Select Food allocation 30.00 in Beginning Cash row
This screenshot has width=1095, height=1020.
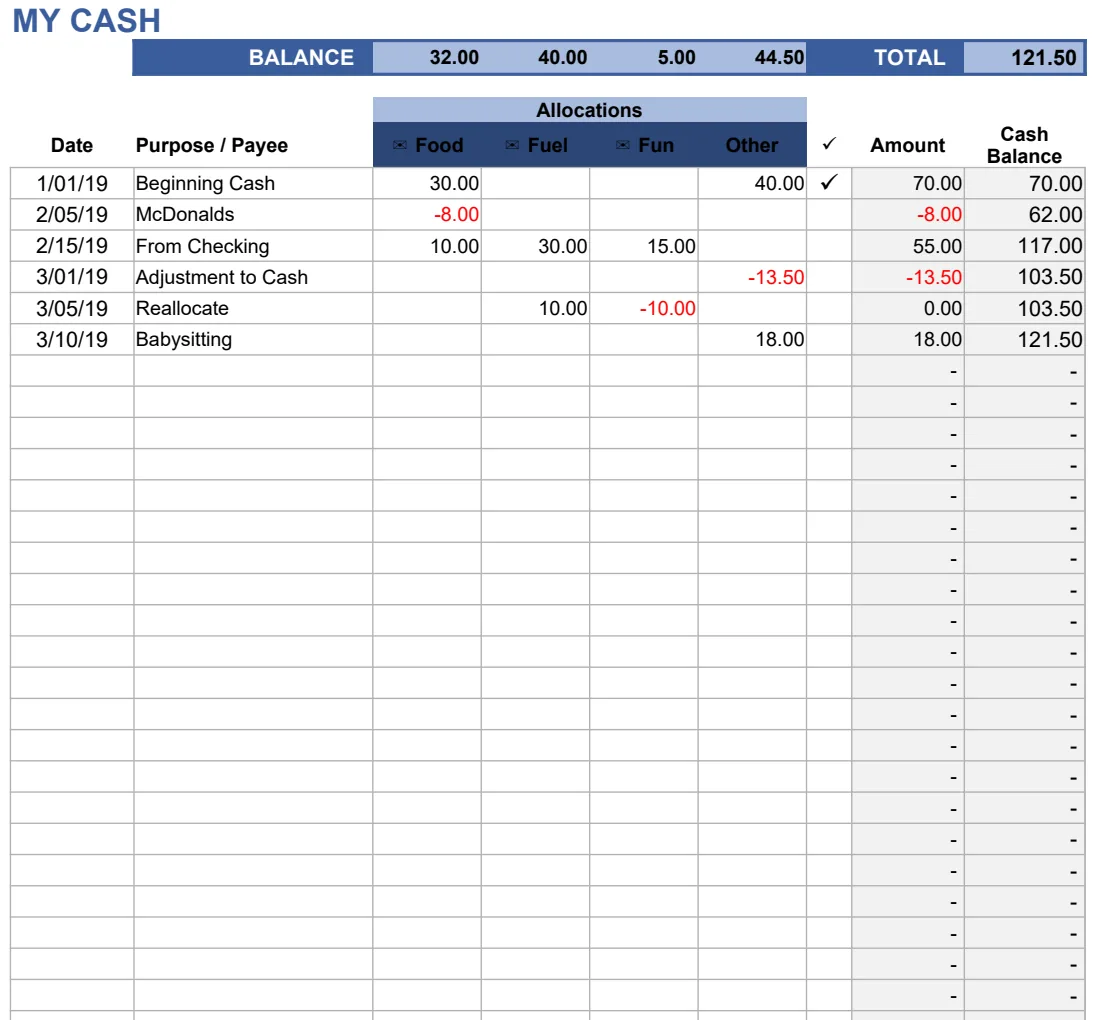pos(427,184)
